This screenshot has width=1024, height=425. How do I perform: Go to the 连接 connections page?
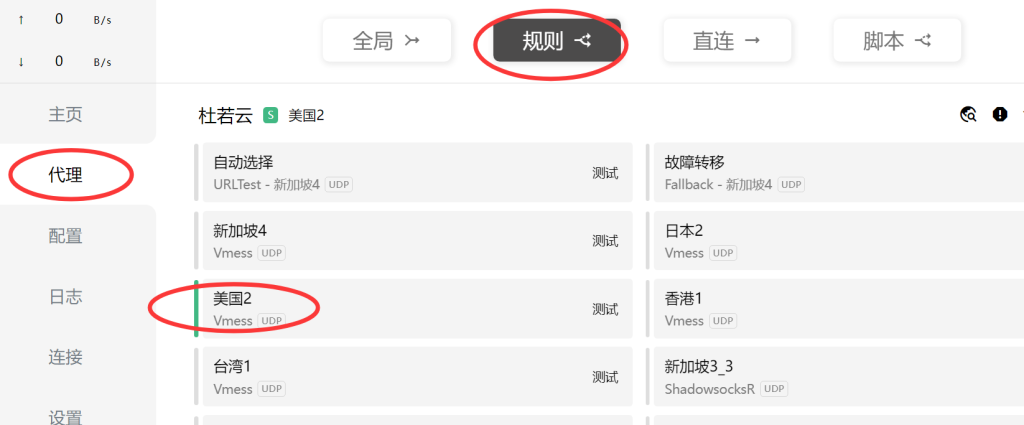[x=65, y=357]
